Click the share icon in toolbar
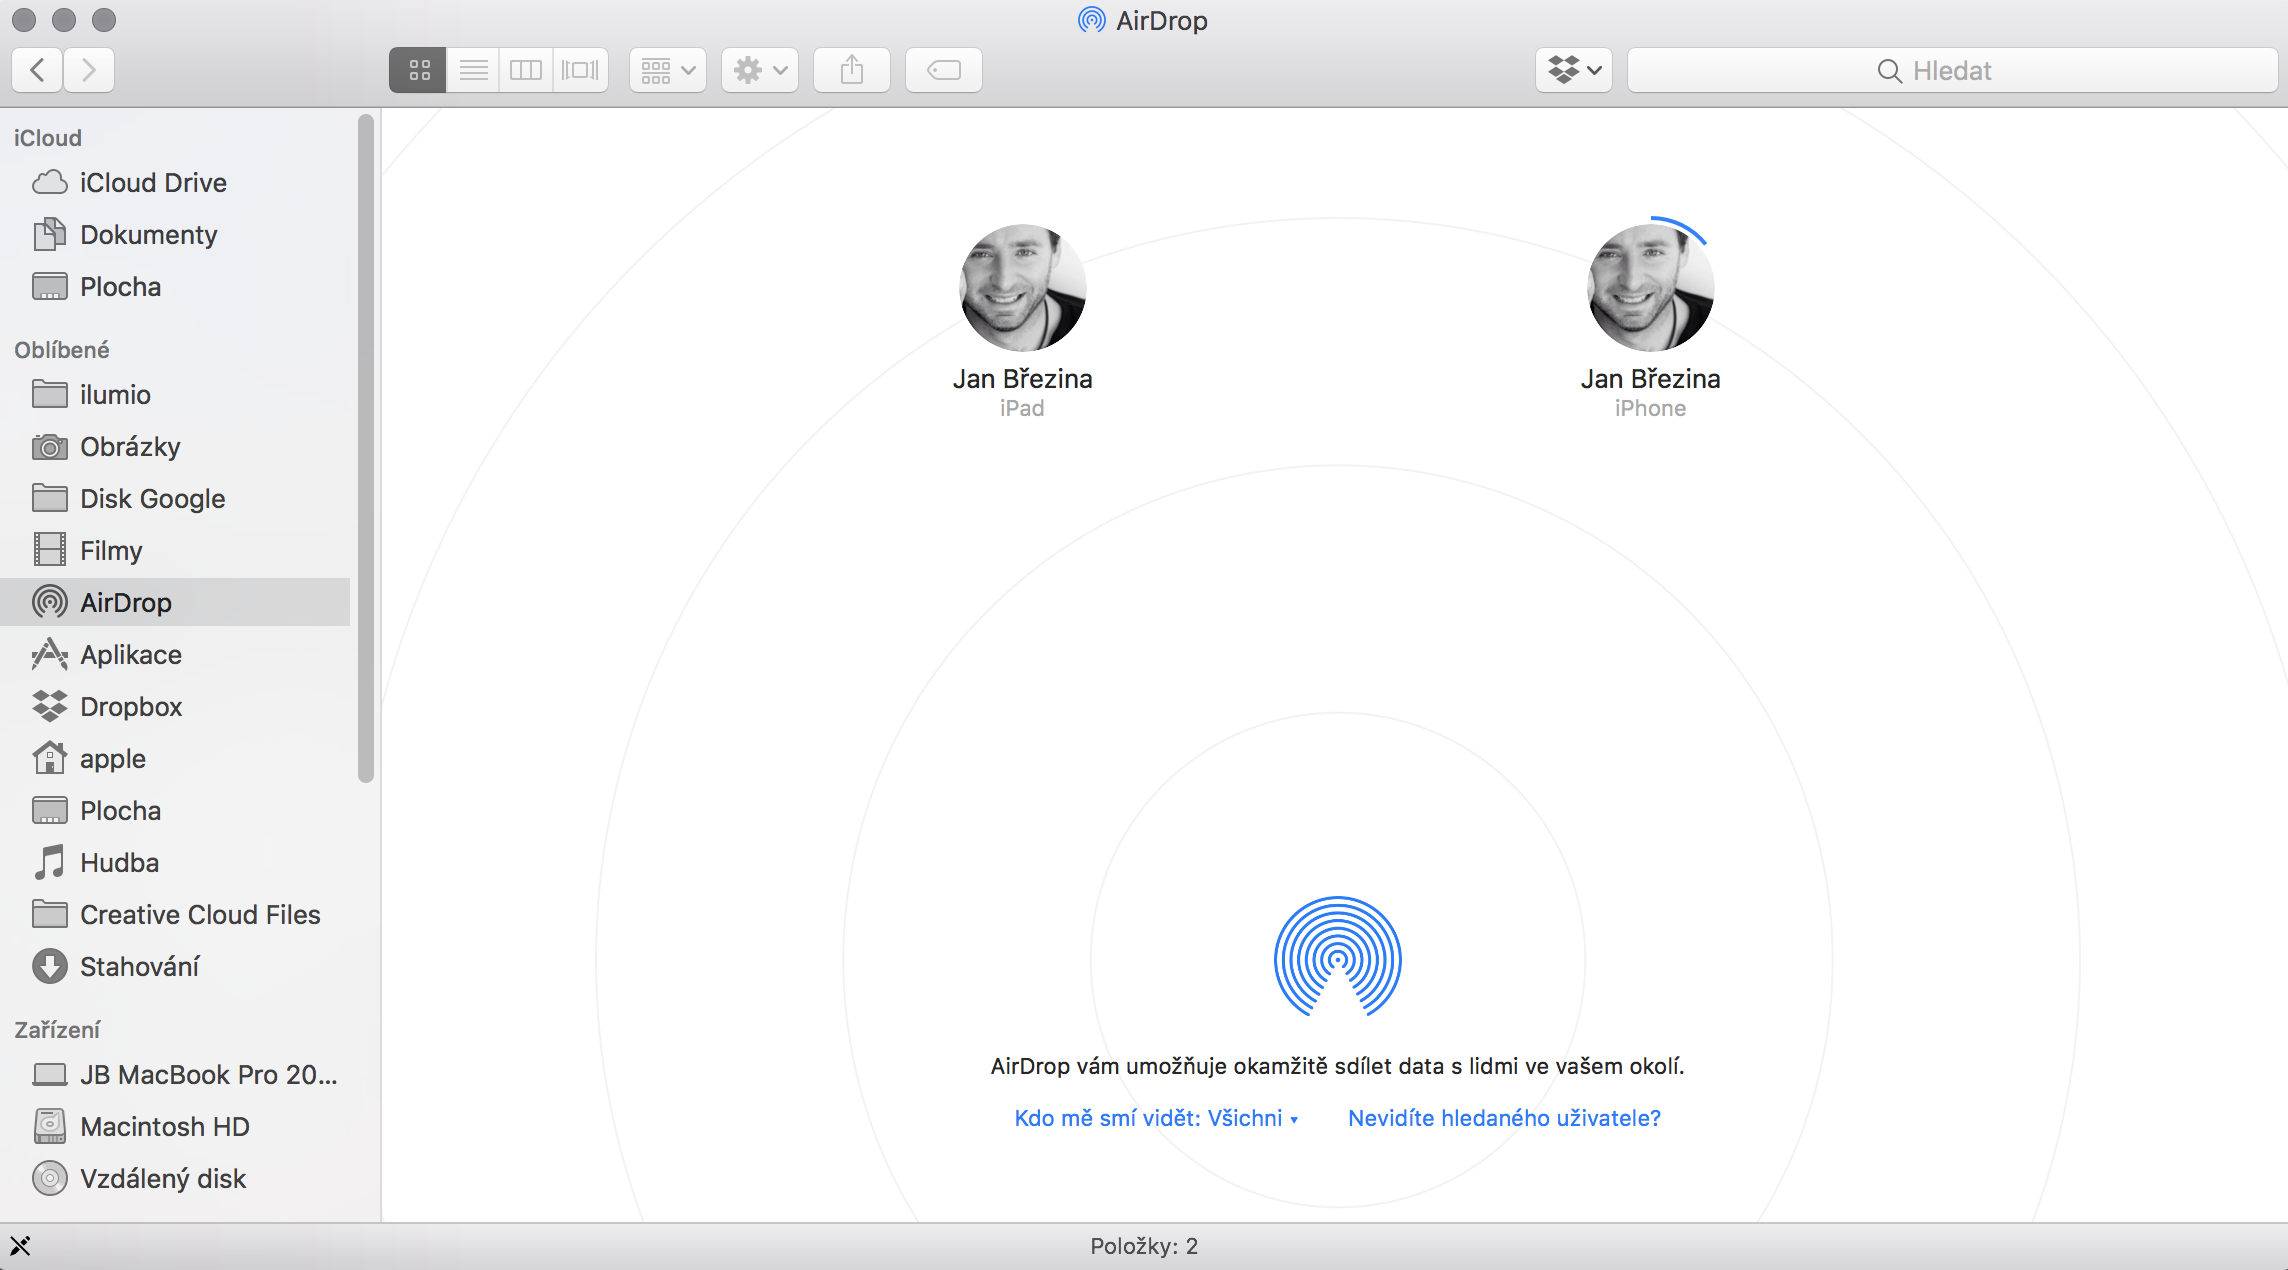This screenshot has height=1270, width=2288. click(x=851, y=69)
